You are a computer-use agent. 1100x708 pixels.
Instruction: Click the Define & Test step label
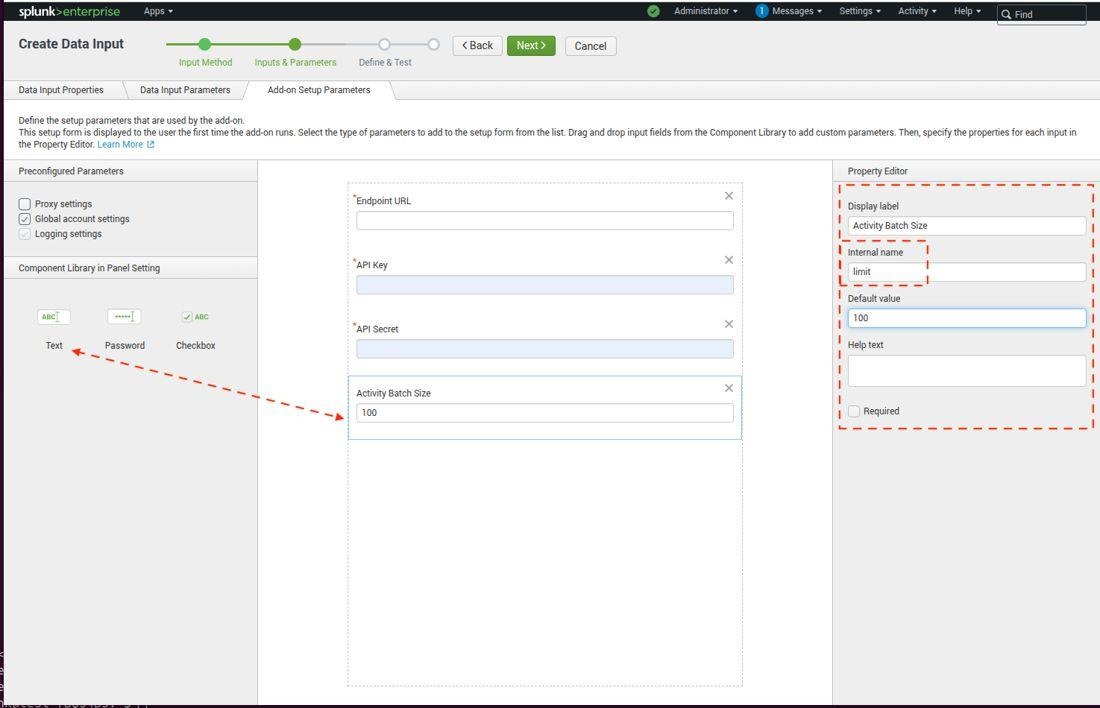pyautogui.click(x=385, y=62)
